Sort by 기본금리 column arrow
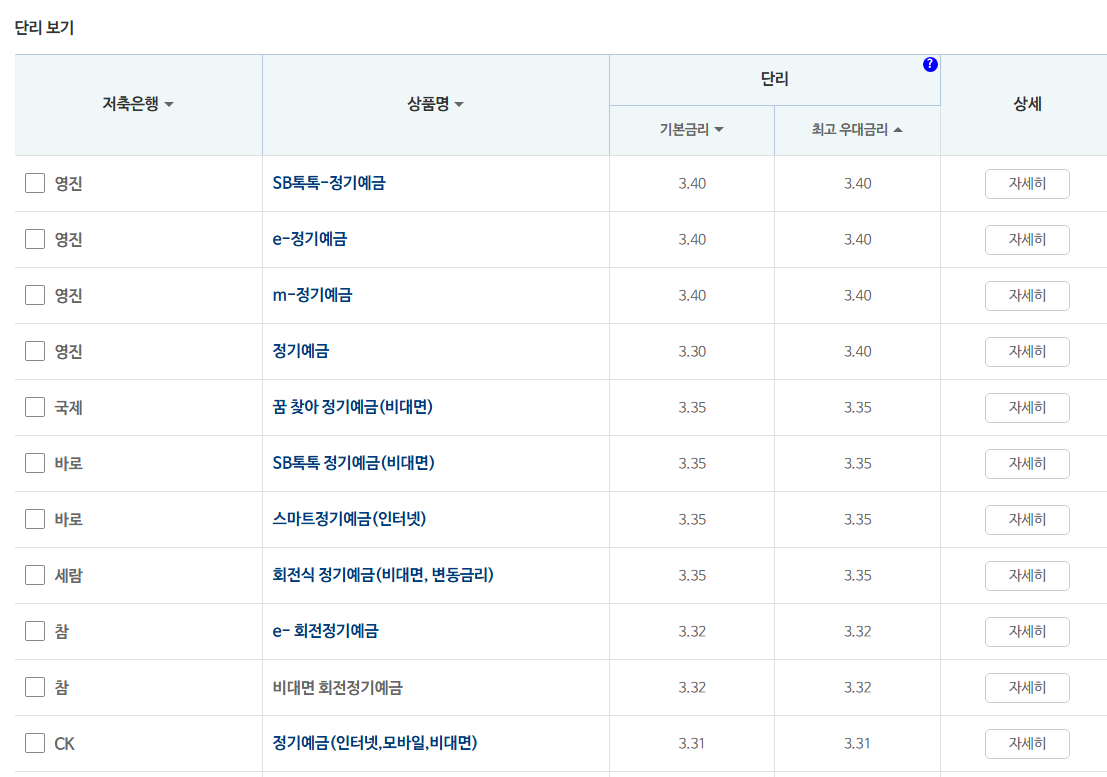1107x777 pixels. [x=719, y=130]
